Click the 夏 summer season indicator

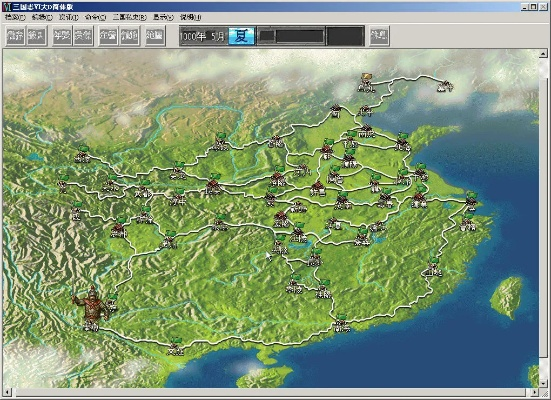(x=241, y=36)
